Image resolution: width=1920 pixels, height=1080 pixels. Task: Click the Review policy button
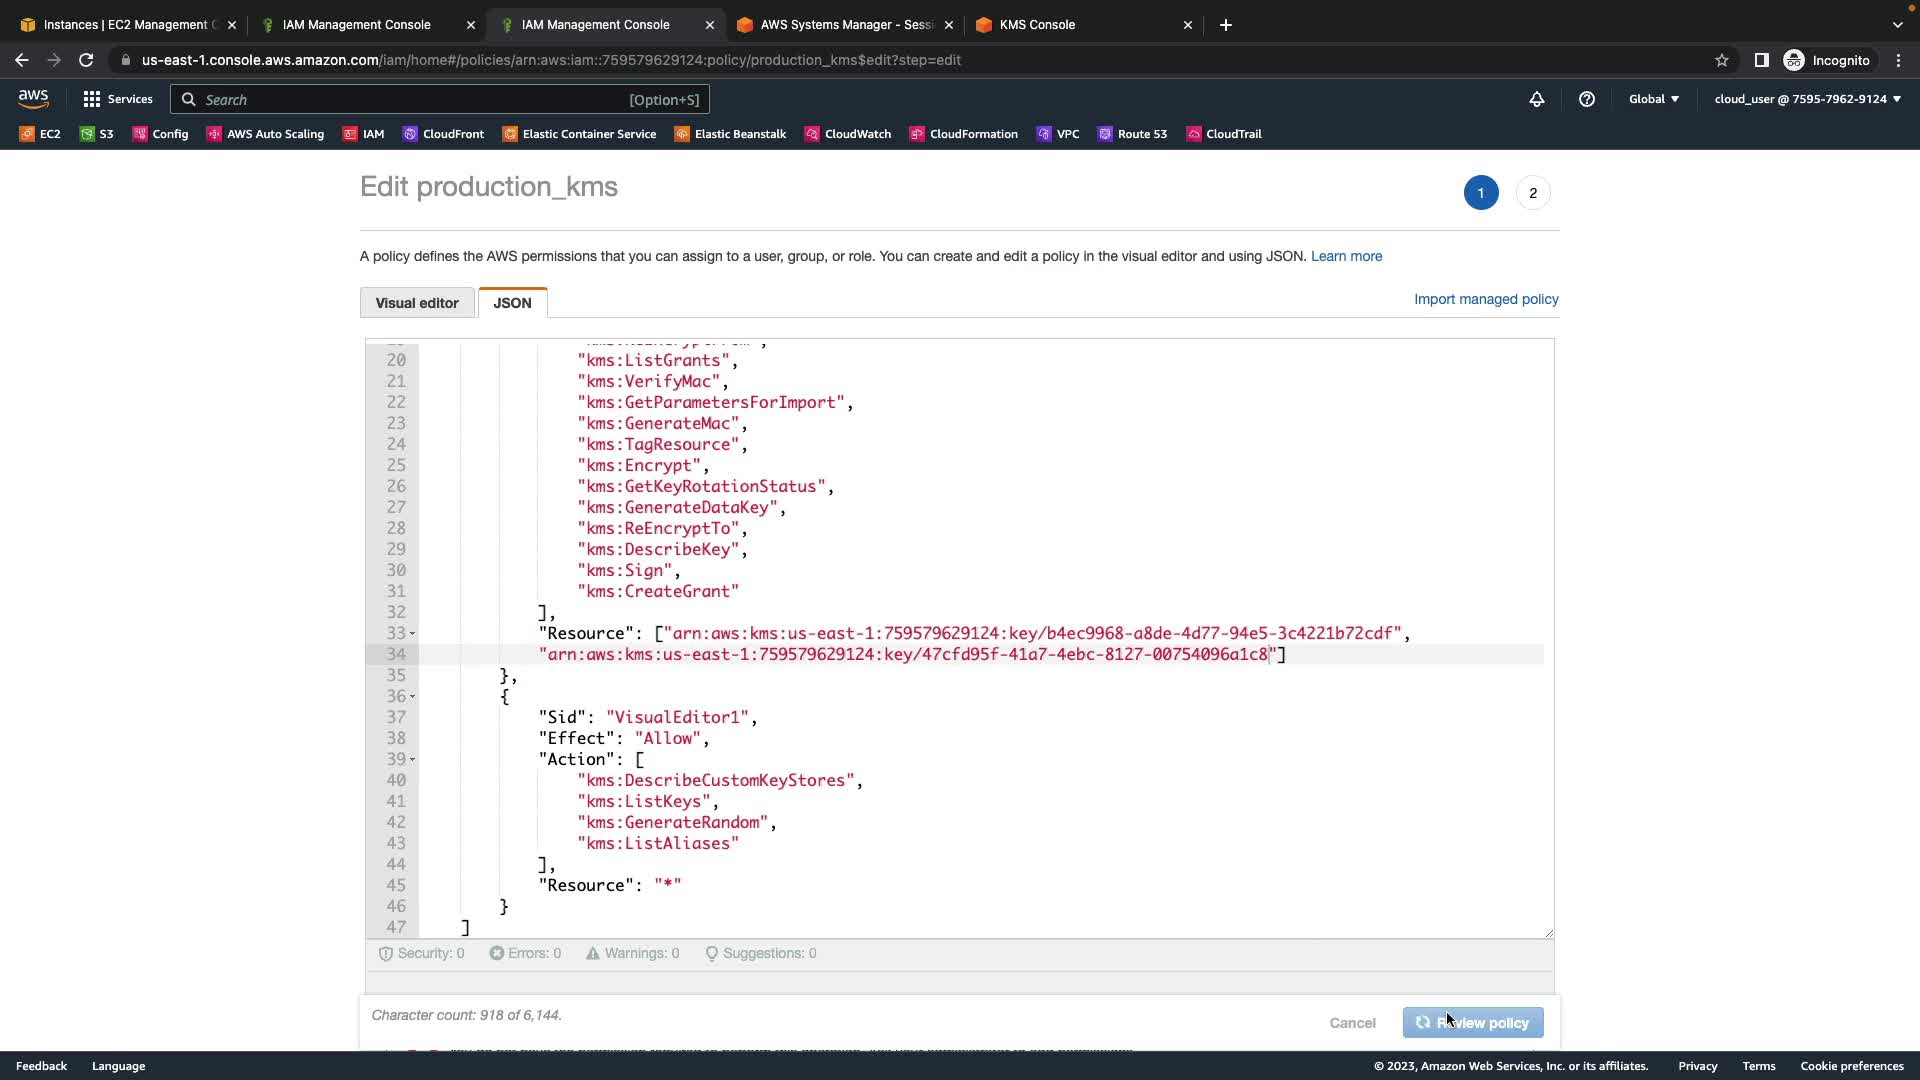tap(1473, 1023)
